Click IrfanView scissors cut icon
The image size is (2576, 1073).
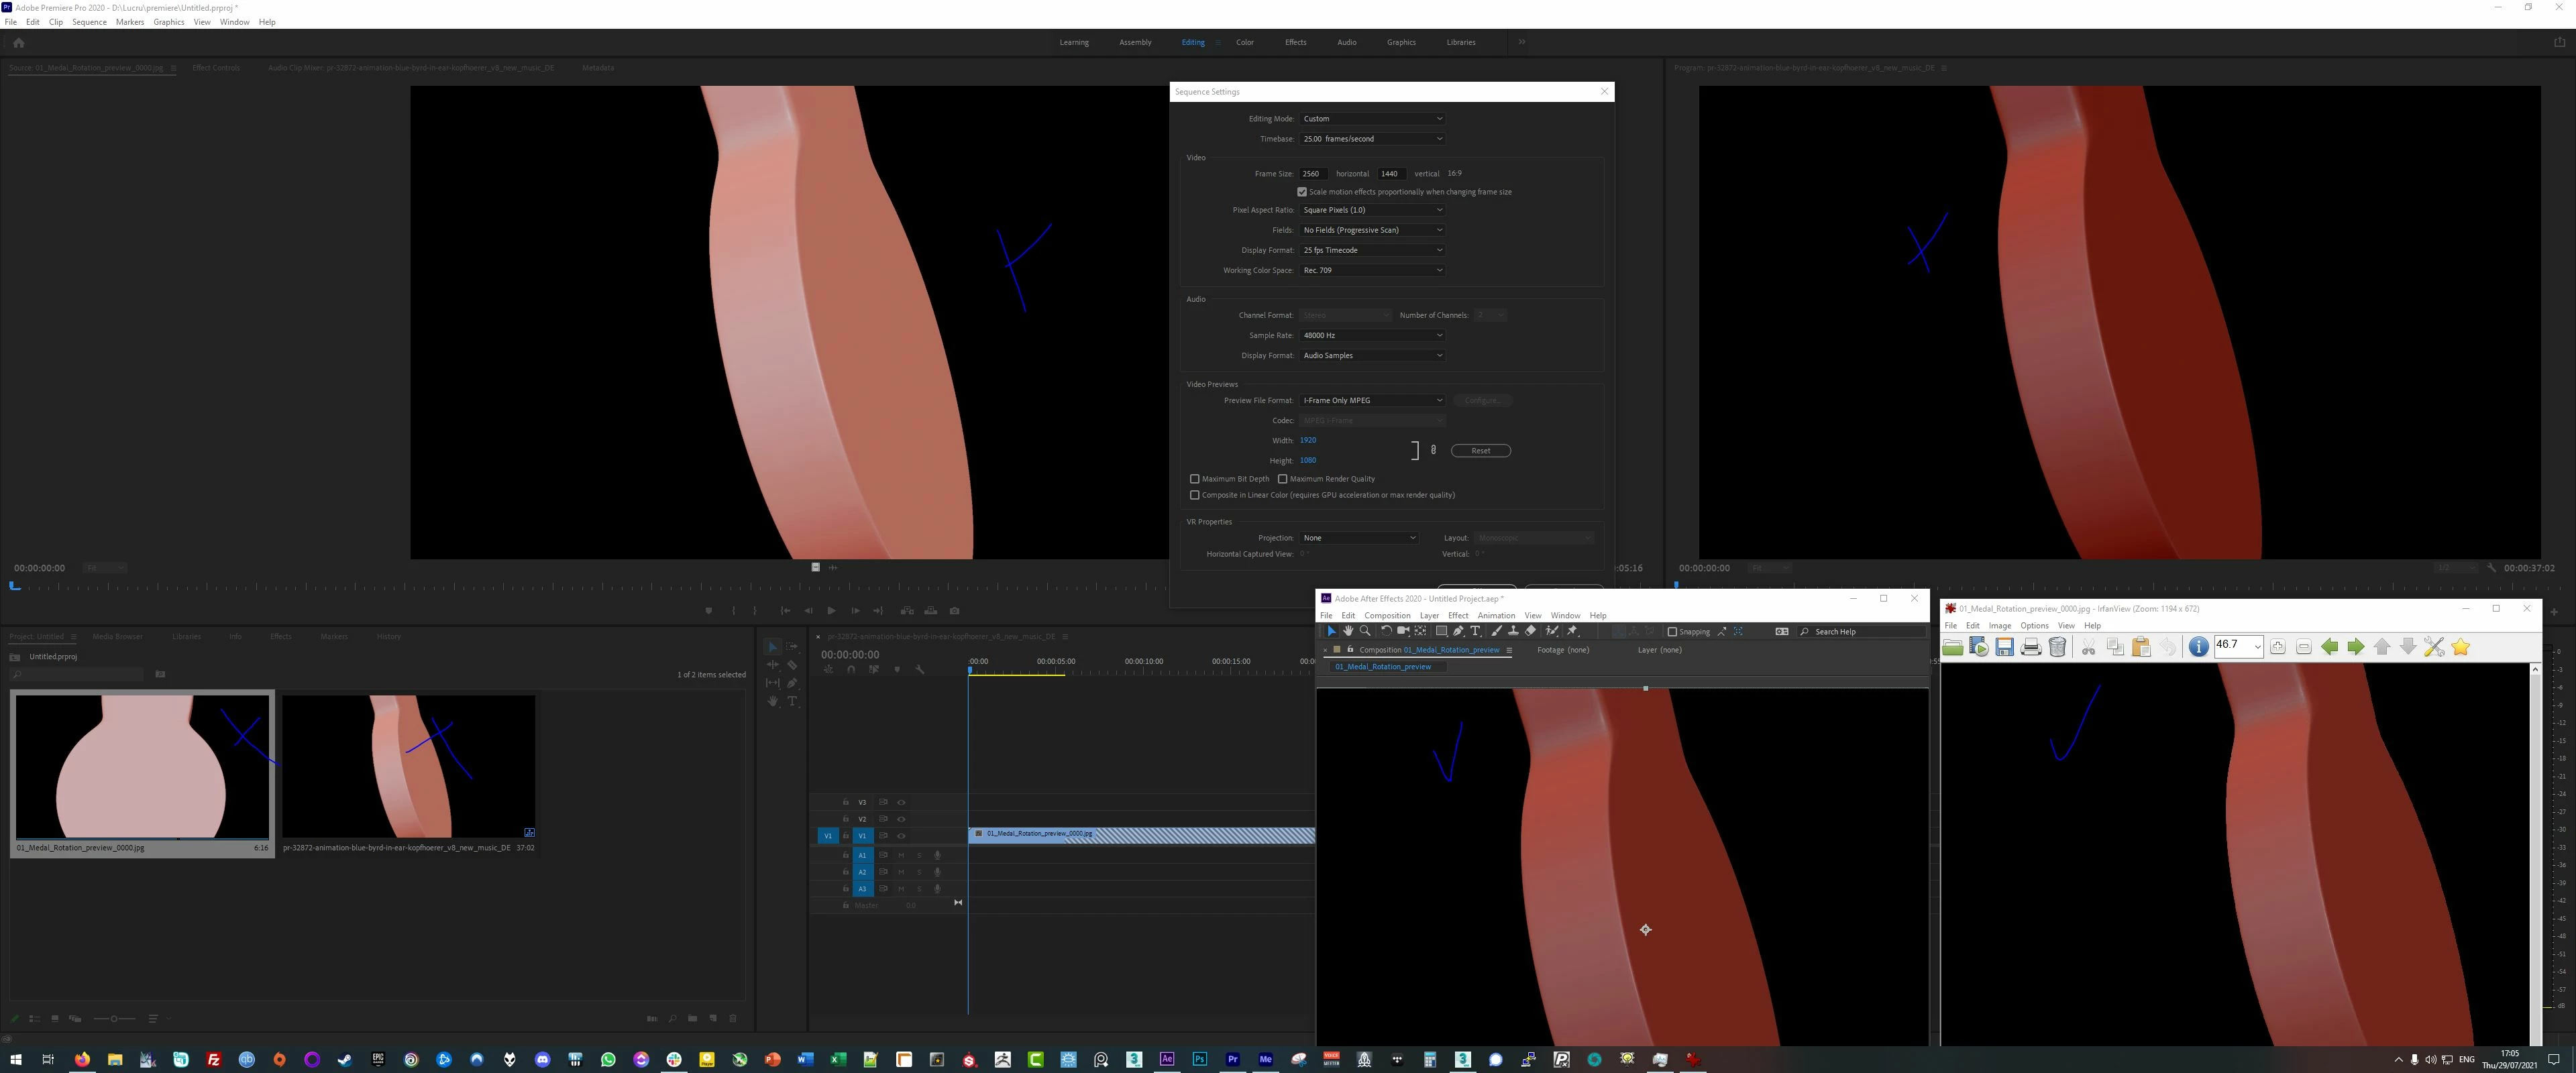[2088, 647]
